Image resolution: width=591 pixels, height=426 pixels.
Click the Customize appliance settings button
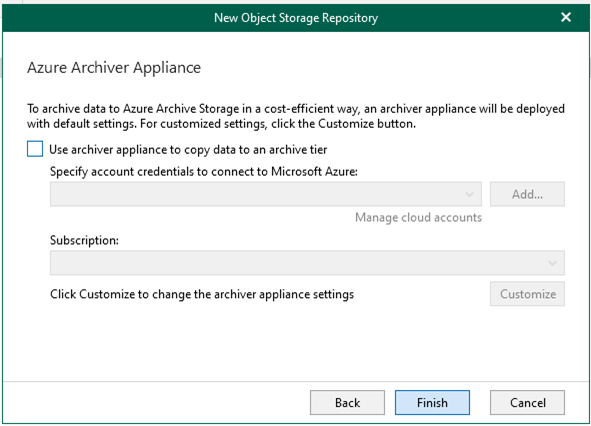pos(527,294)
